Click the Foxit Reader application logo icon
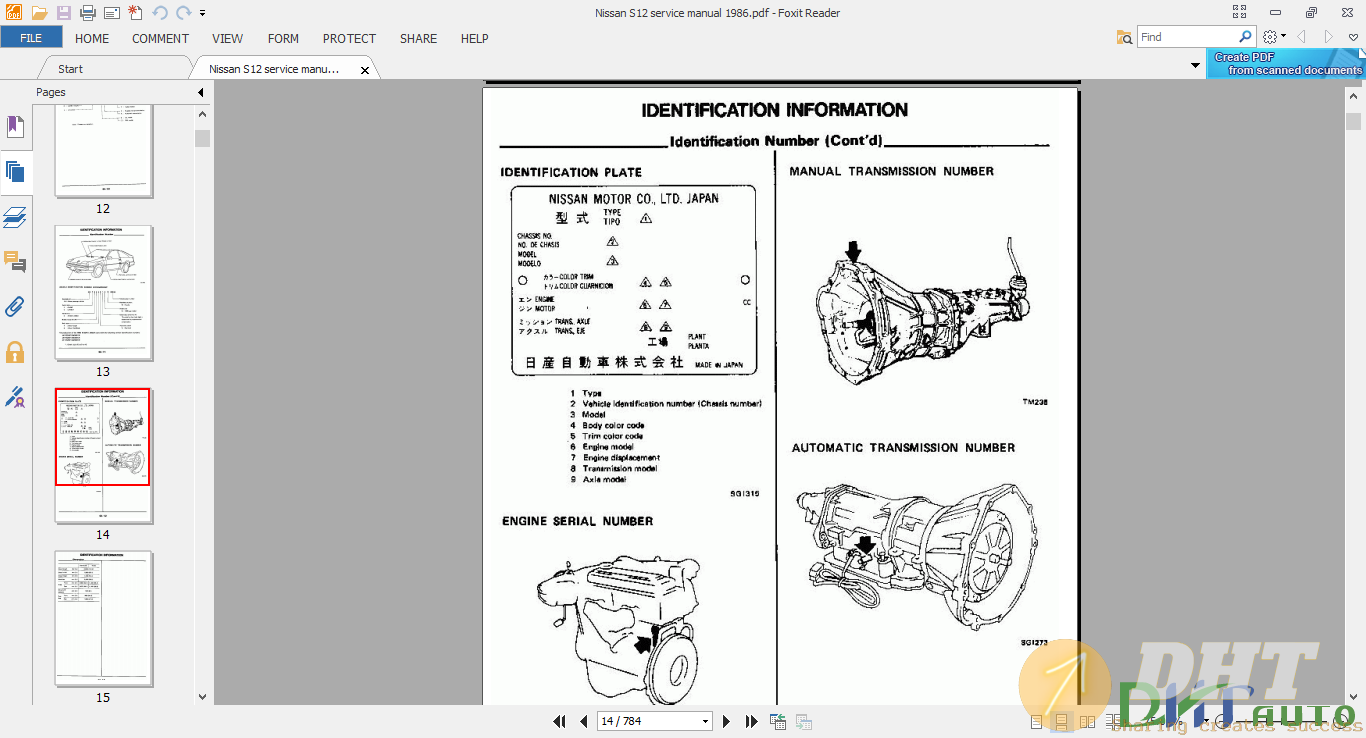The height and width of the screenshot is (738, 1366). (x=13, y=13)
